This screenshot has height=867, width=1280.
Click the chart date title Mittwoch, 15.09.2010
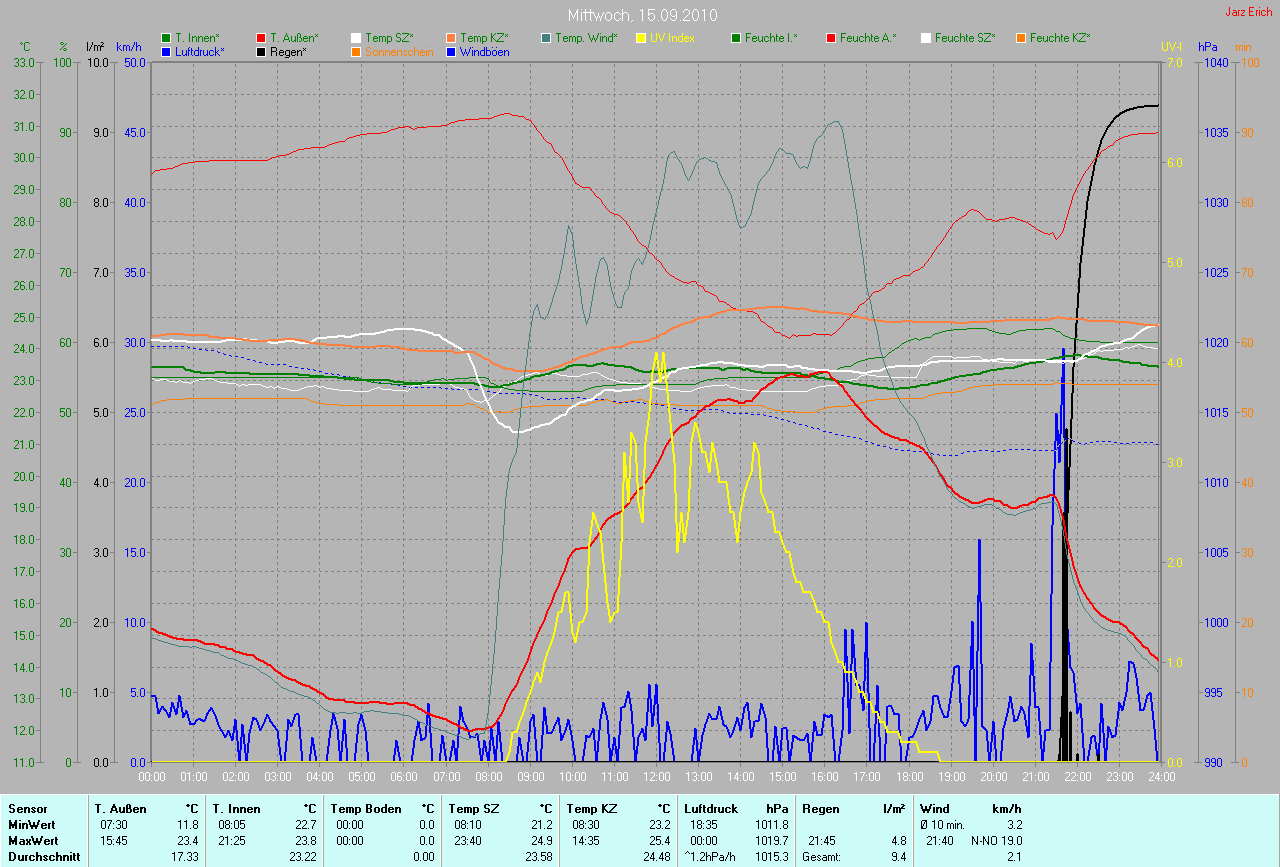639,16
